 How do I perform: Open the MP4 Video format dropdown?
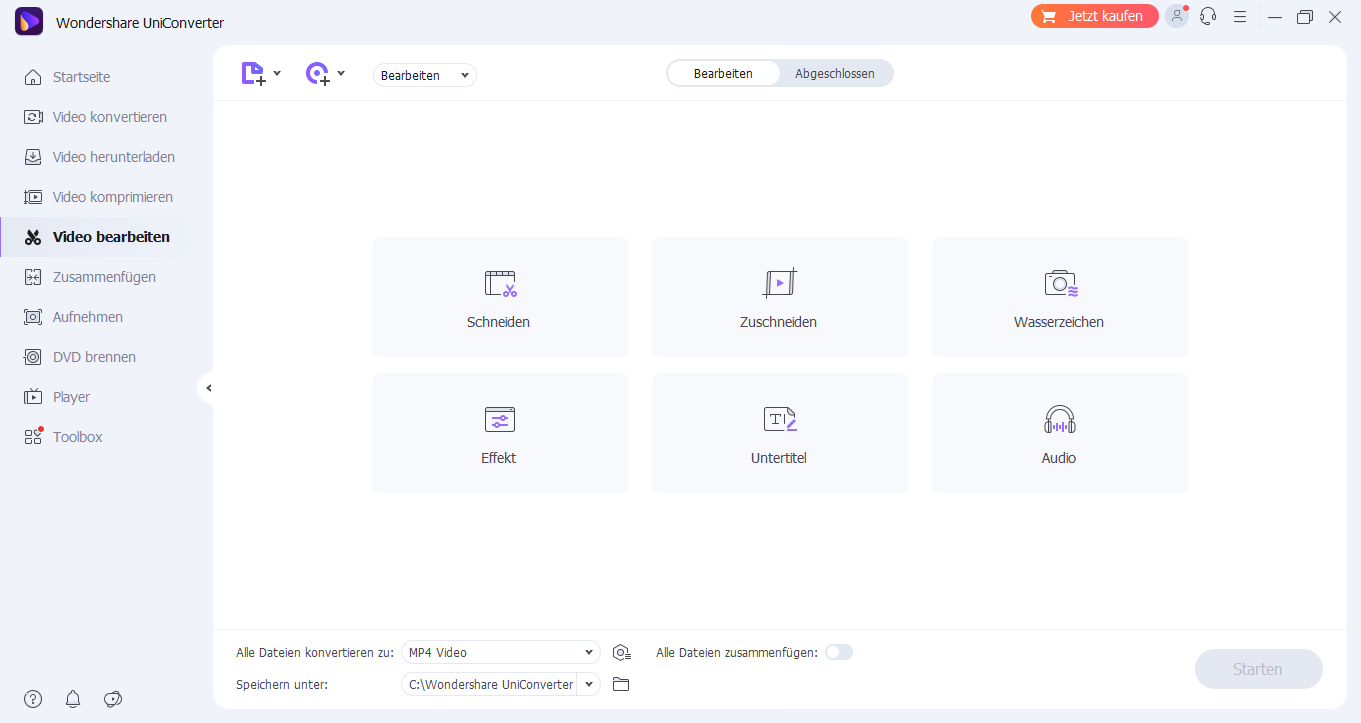501,652
